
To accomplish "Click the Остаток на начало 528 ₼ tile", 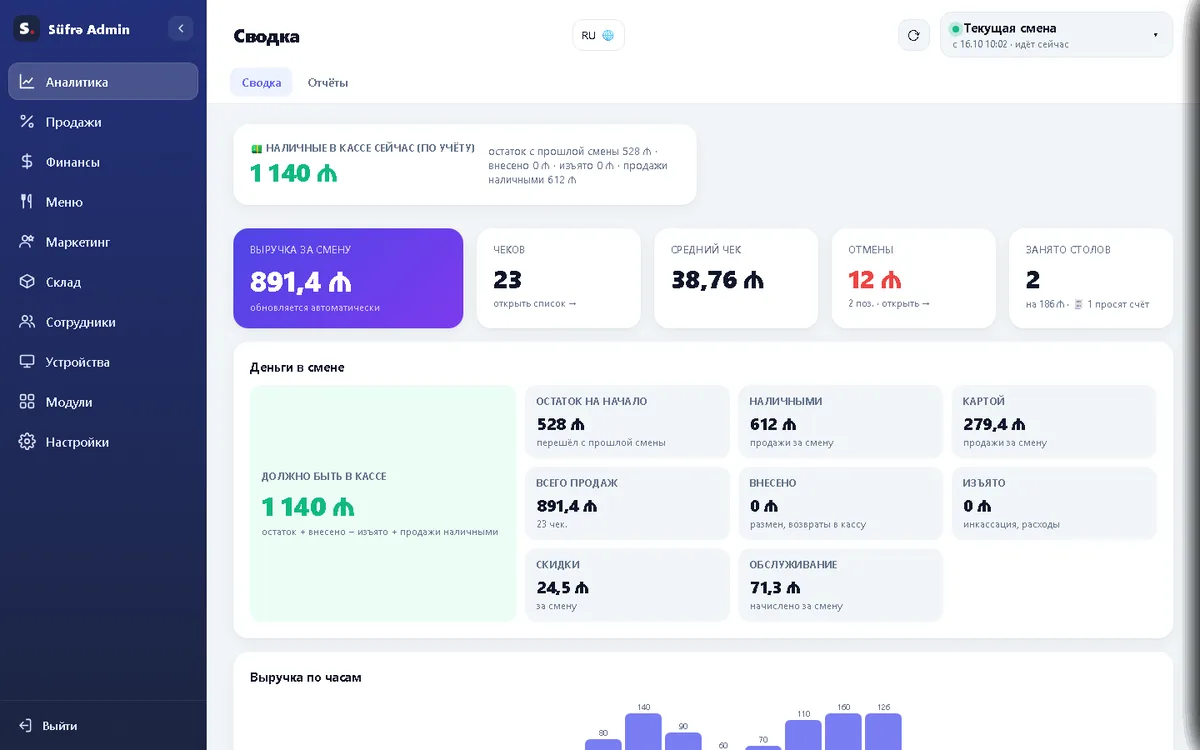I will click(628, 422).
